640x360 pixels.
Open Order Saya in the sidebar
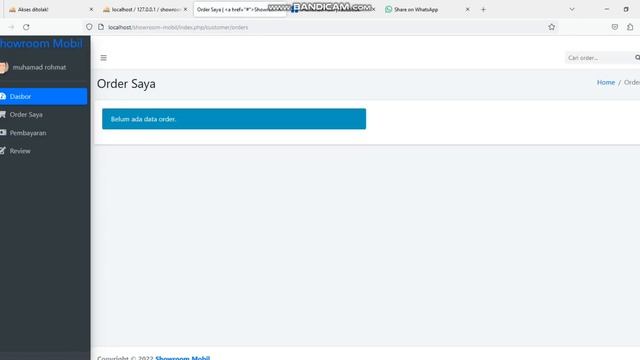(43, 115)
